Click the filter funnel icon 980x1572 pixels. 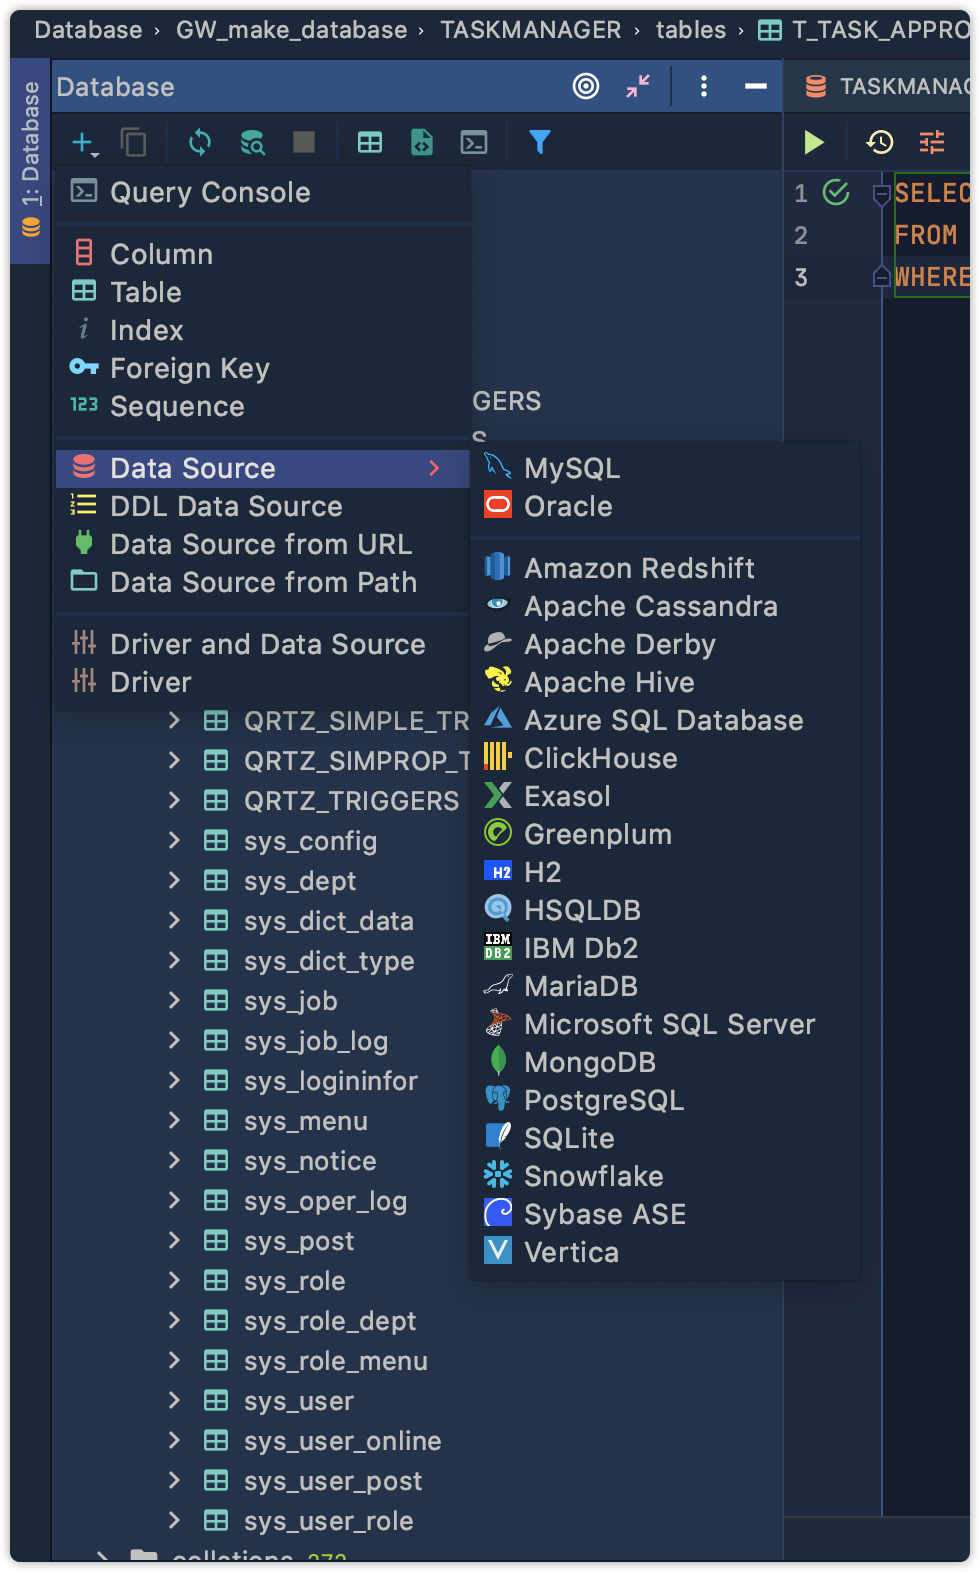click(540, 143)
